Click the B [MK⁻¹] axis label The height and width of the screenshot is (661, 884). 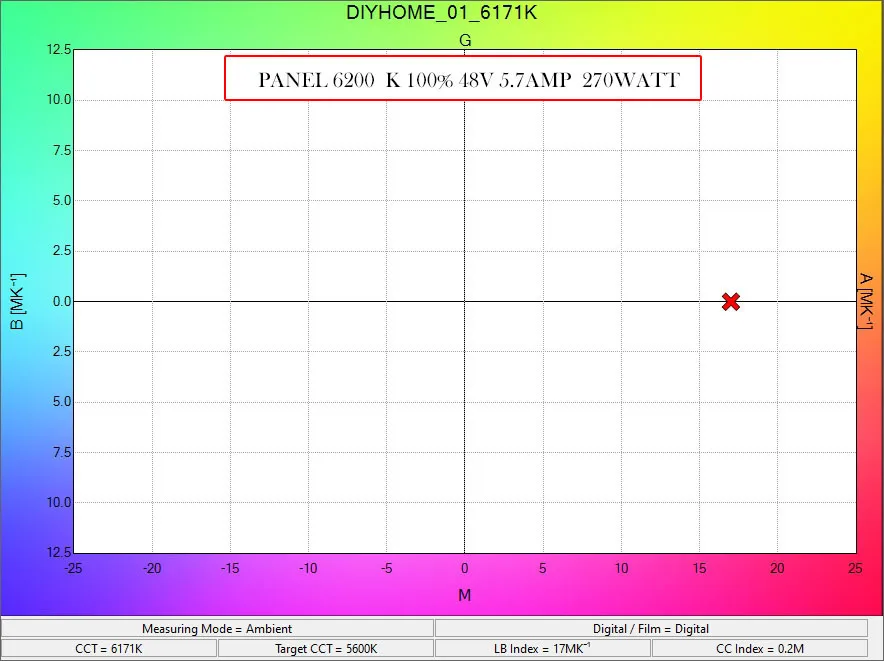pyautogui.click(x=19, y=300)
